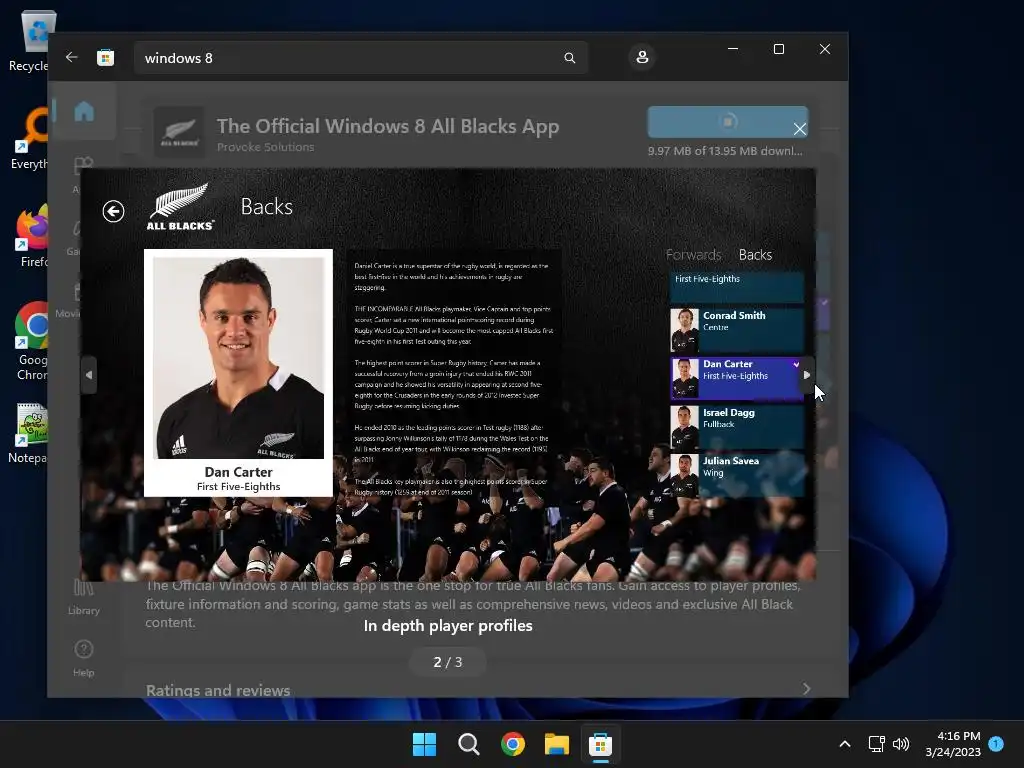Click the Provoke Solutions publisher link

(x=265, y=147)
